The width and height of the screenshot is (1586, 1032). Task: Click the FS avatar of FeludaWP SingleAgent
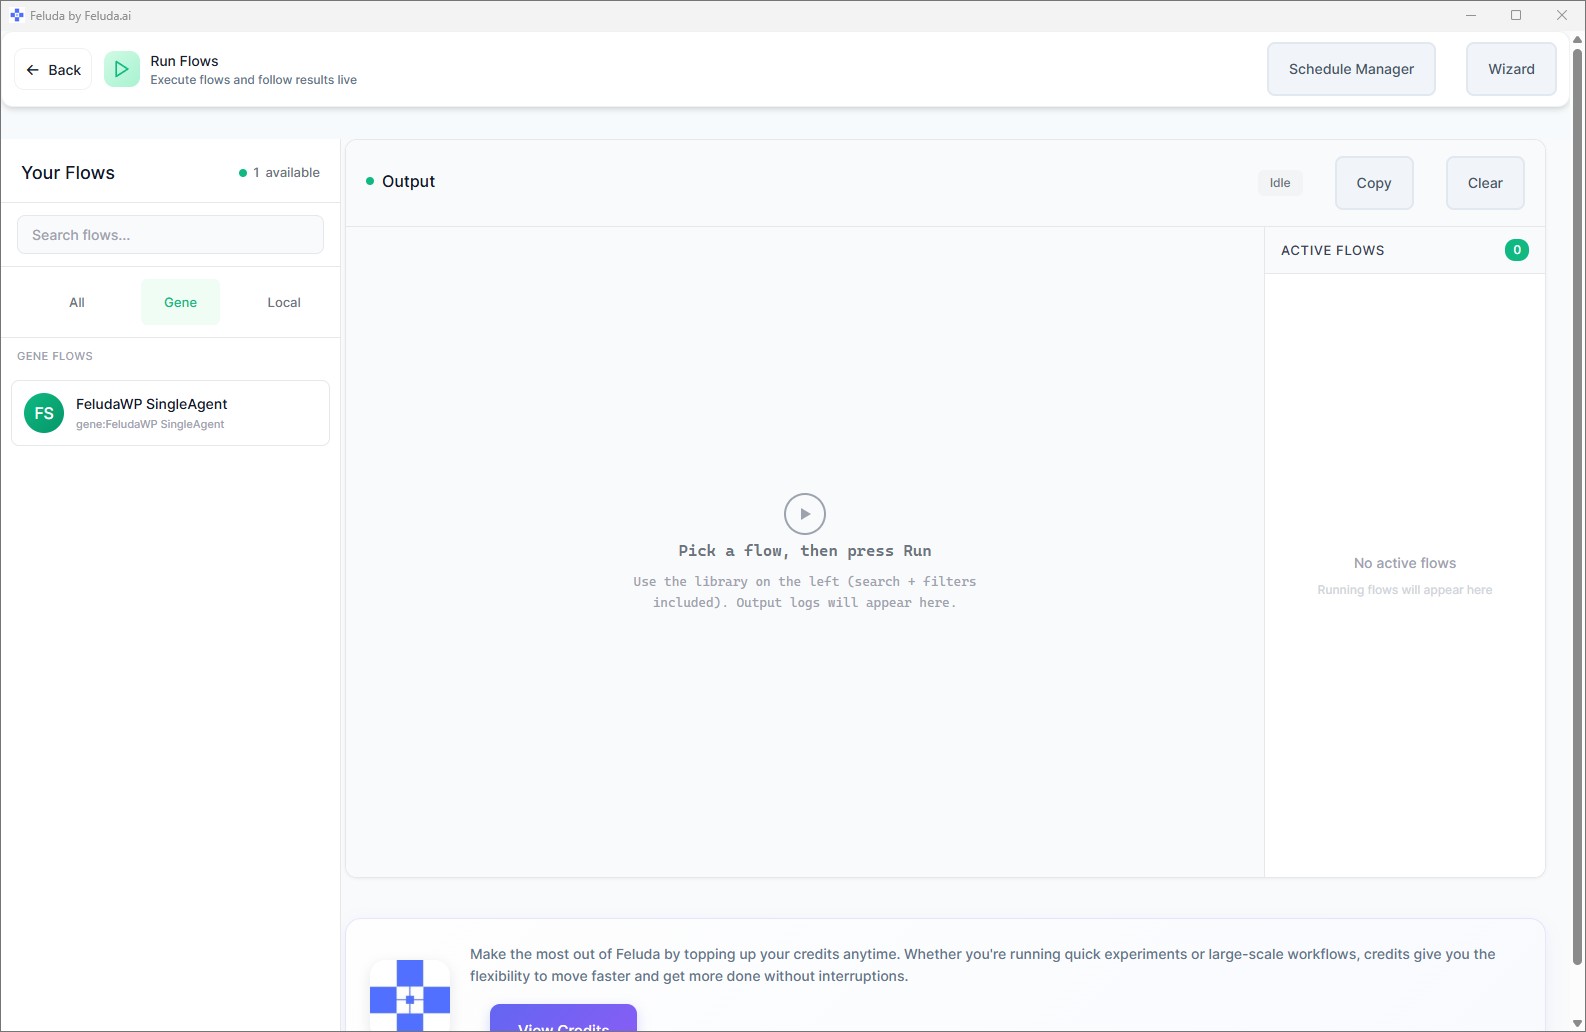coord(44,413)
